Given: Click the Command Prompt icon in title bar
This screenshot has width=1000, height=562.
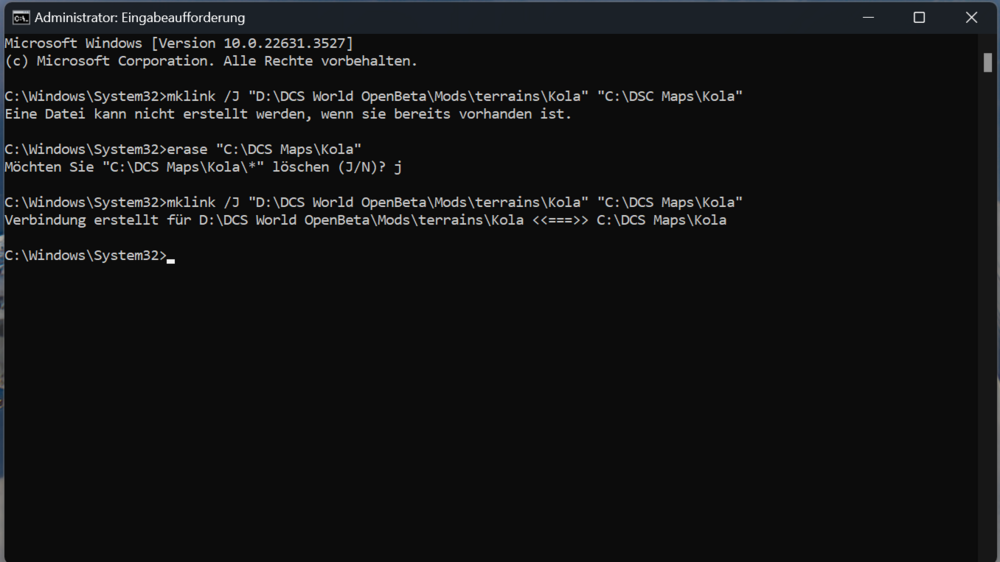Looking at the screenshot, I should point(20,17).
